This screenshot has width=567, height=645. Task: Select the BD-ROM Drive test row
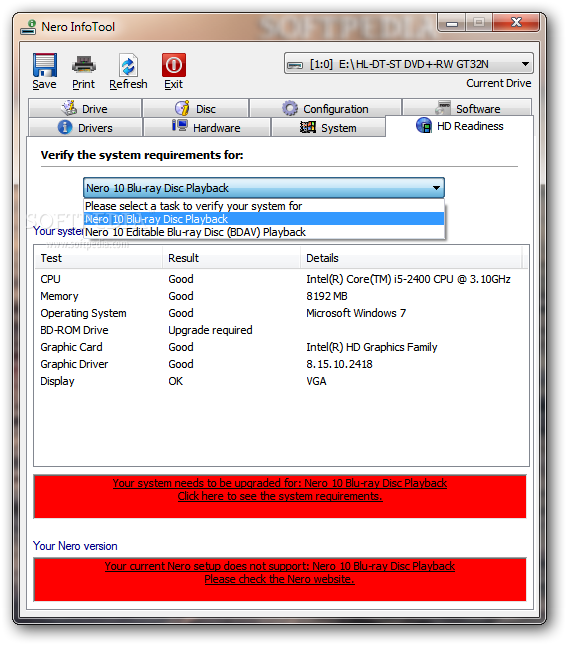(x=281, y=330)
